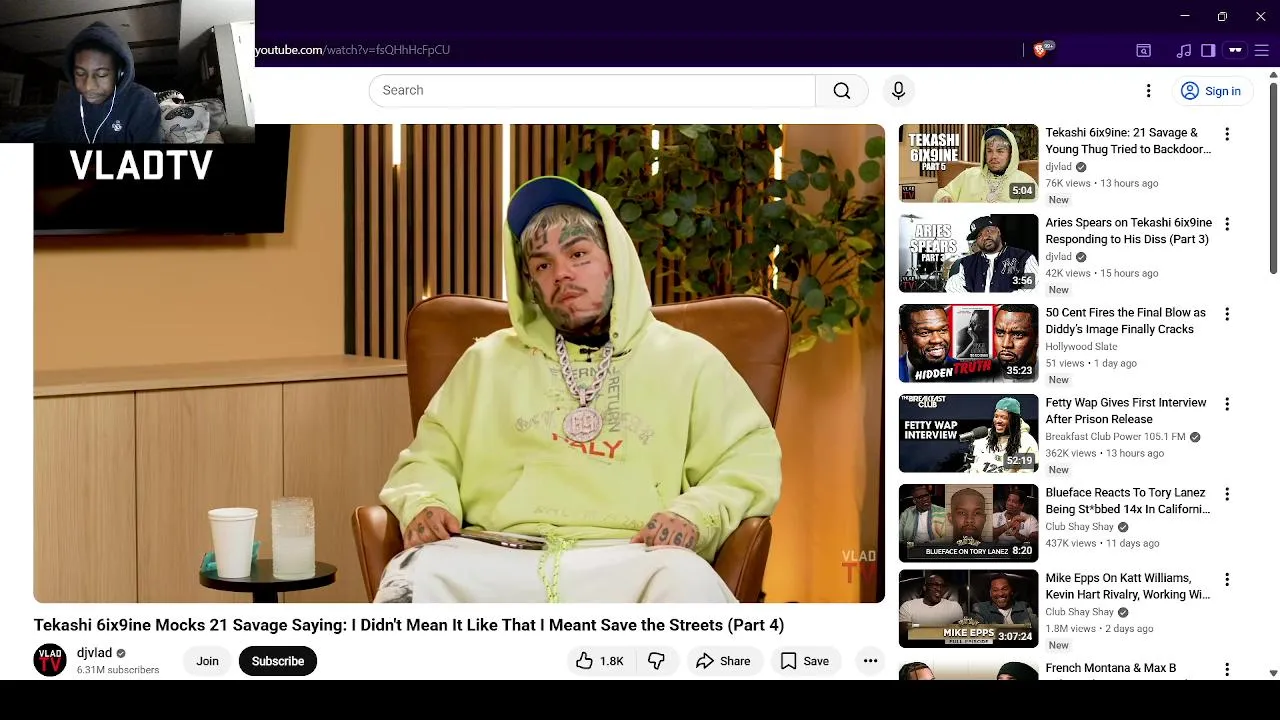Image resolution: width=1280 pixels, height=720 pixels.
Task: Open title 'Mike Epps On Katt Williams'
Action: pyautogui.click(x=1128, y=586)
